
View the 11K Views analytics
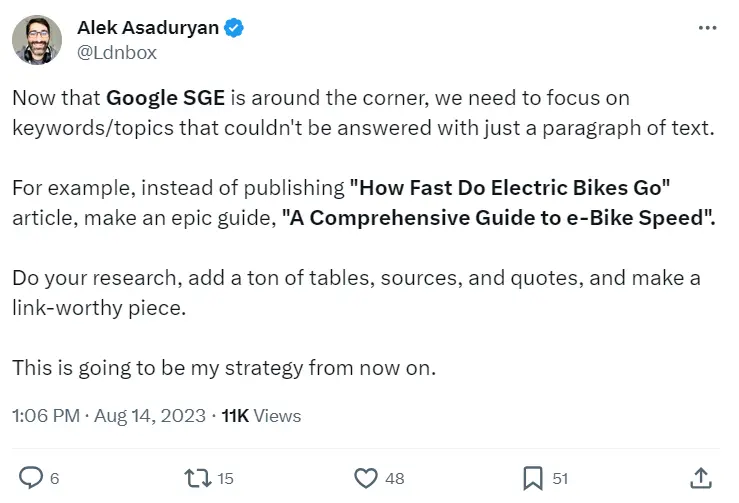tap(260, 415)
